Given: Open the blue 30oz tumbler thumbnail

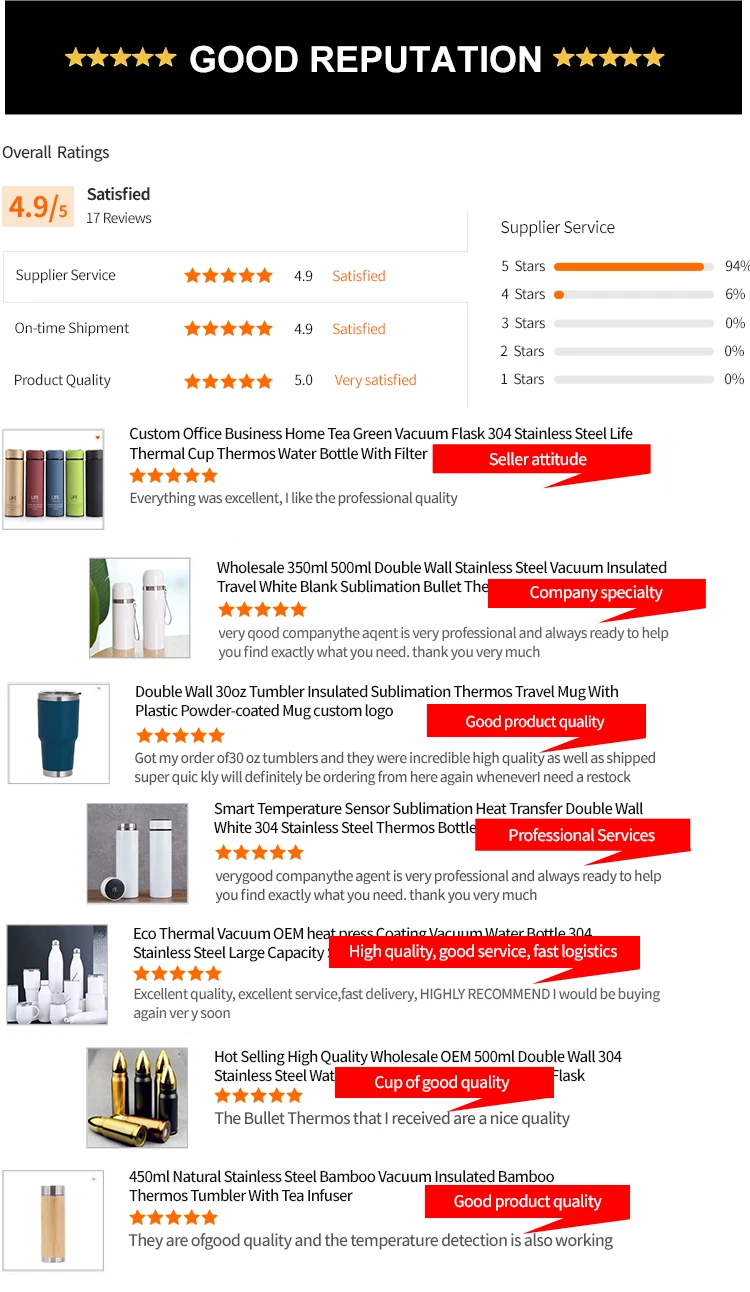Looking at the screenshot, I should pos(58,733).
